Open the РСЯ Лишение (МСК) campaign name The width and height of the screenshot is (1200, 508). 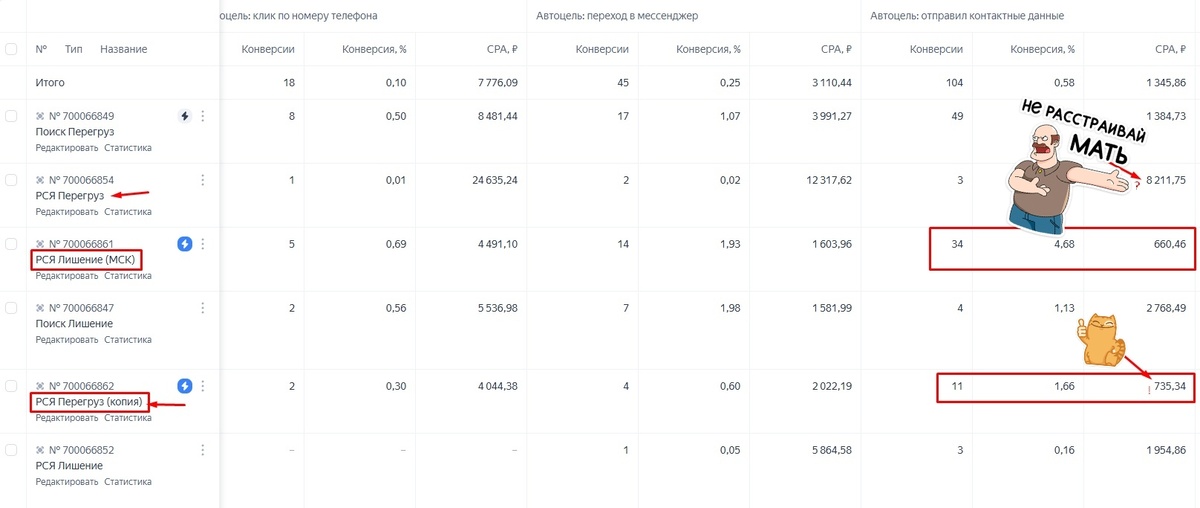[85, 260]
